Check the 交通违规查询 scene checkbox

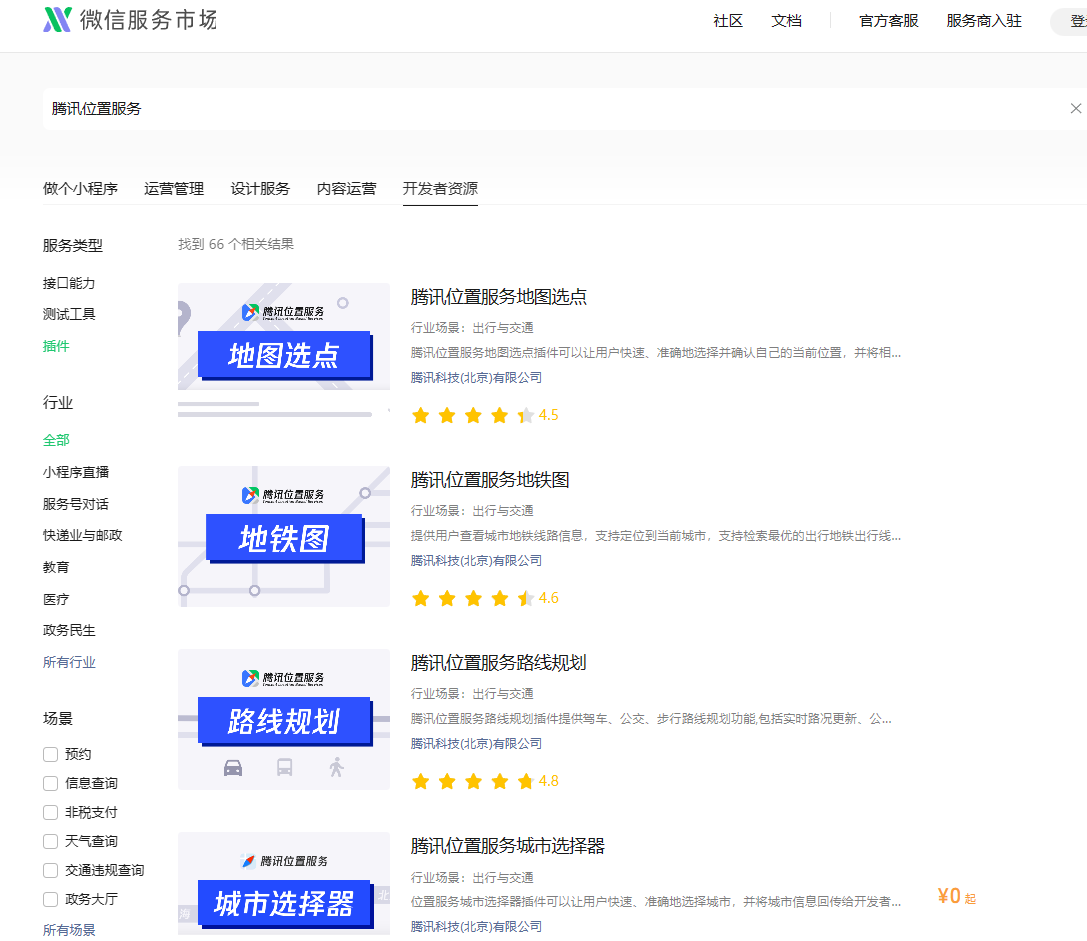[51, 870]
